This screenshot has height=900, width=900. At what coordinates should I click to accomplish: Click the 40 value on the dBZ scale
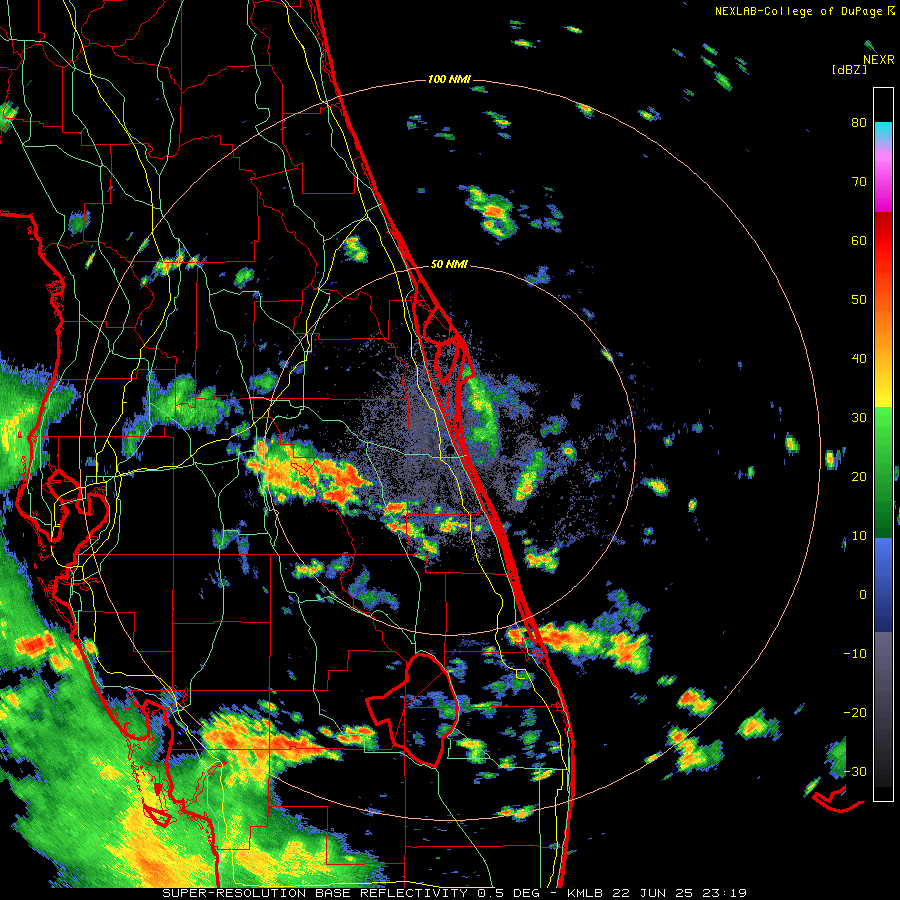click(x=859, y=359)
